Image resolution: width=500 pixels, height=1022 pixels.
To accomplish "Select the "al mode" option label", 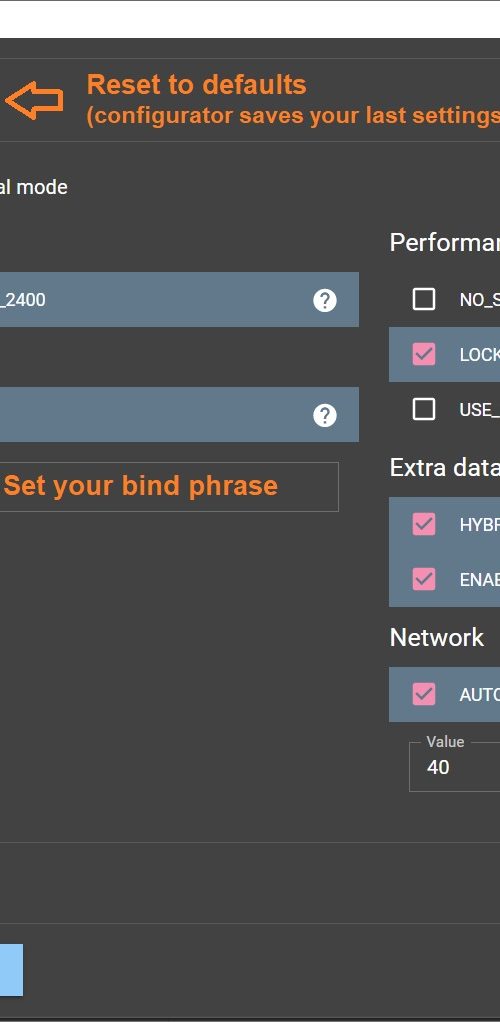I will pos(33,187).
